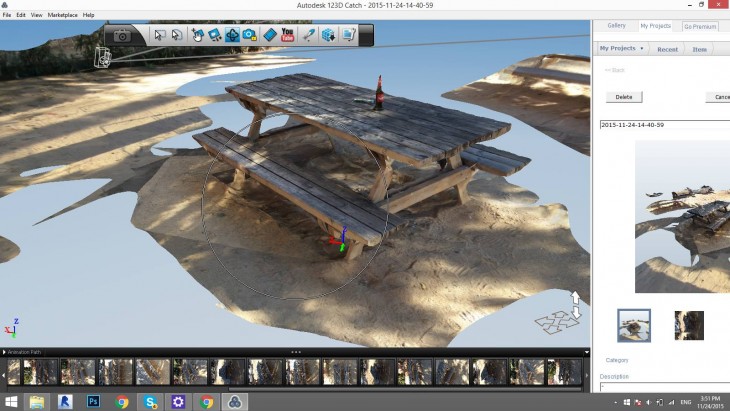Image resolution: width=730 pixels, height=411 pixels.
Task: Choose the lasso selection tool
Action: coord(177,35)
